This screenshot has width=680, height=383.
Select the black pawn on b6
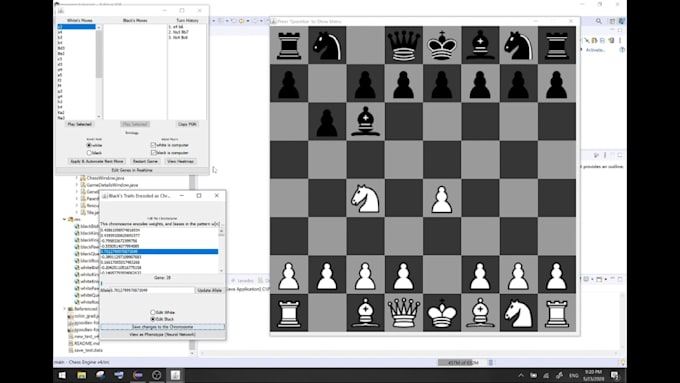tap(327, 122)
